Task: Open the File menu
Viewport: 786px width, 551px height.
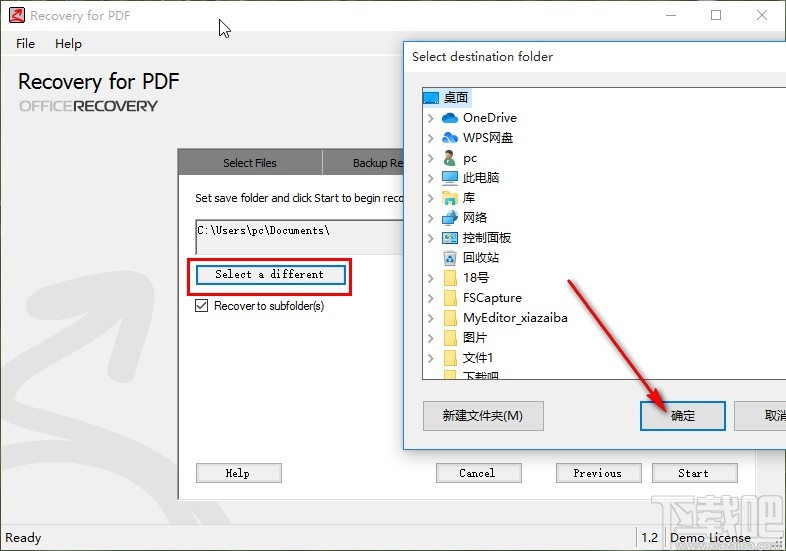Action: click(x=25, y=44)
